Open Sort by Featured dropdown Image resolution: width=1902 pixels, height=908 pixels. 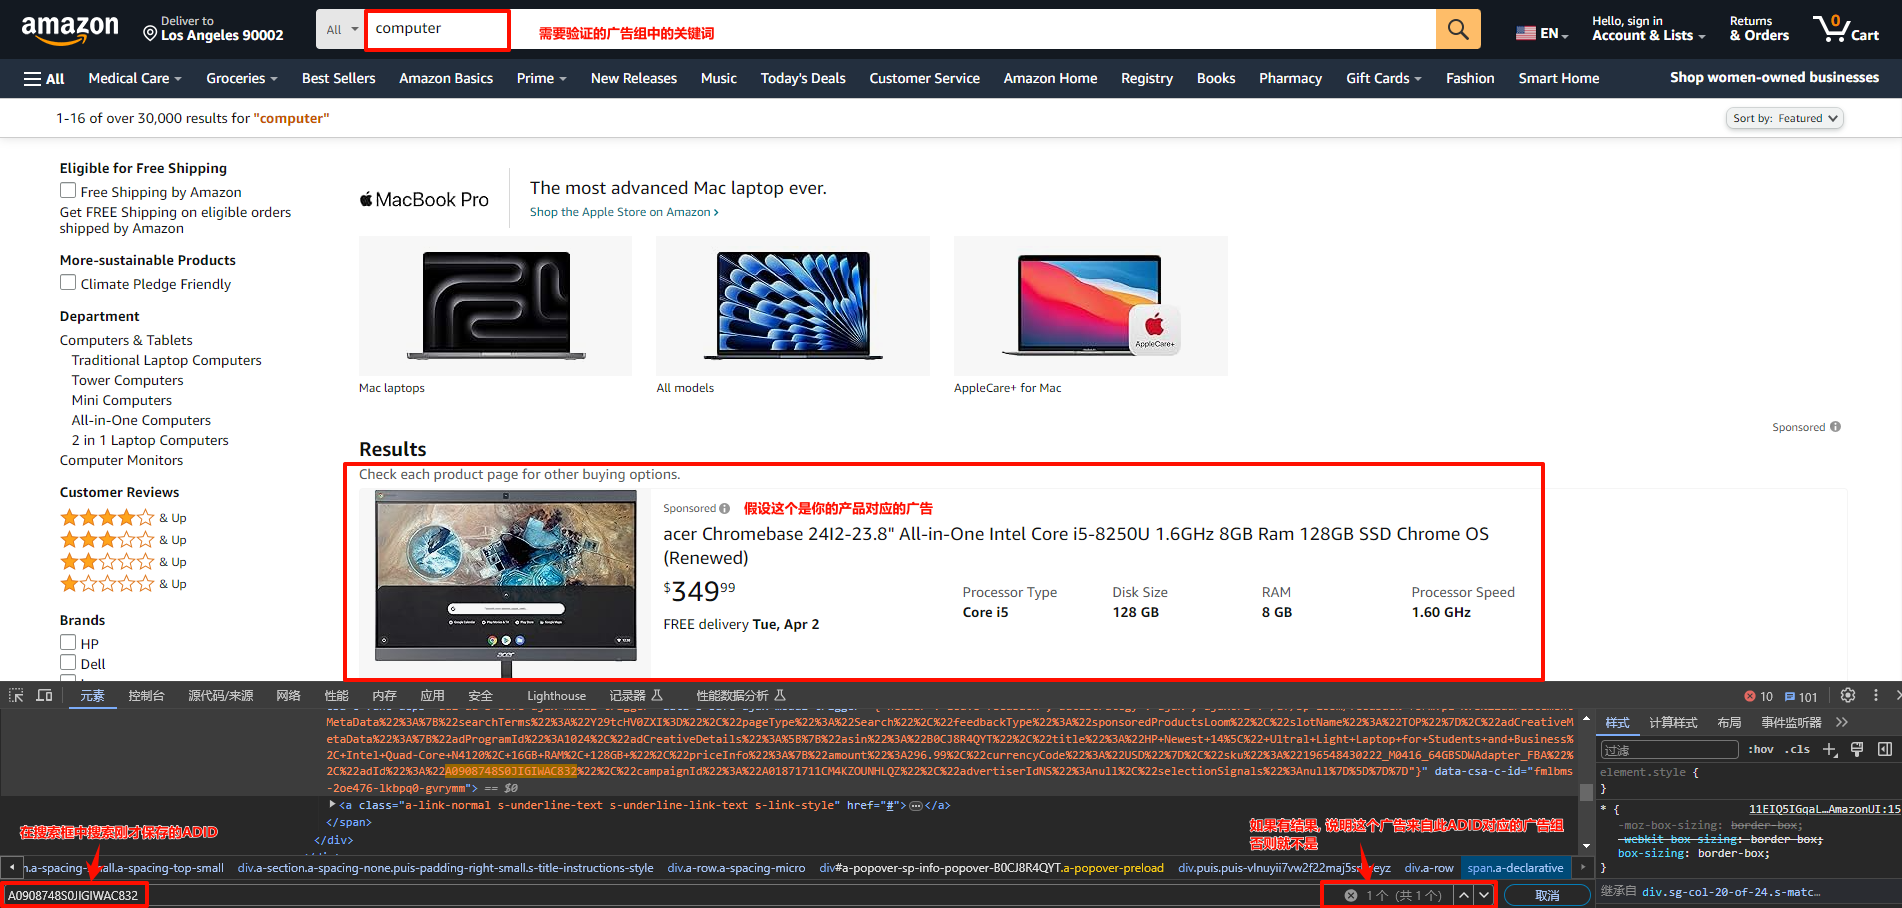pos(1785,118)
